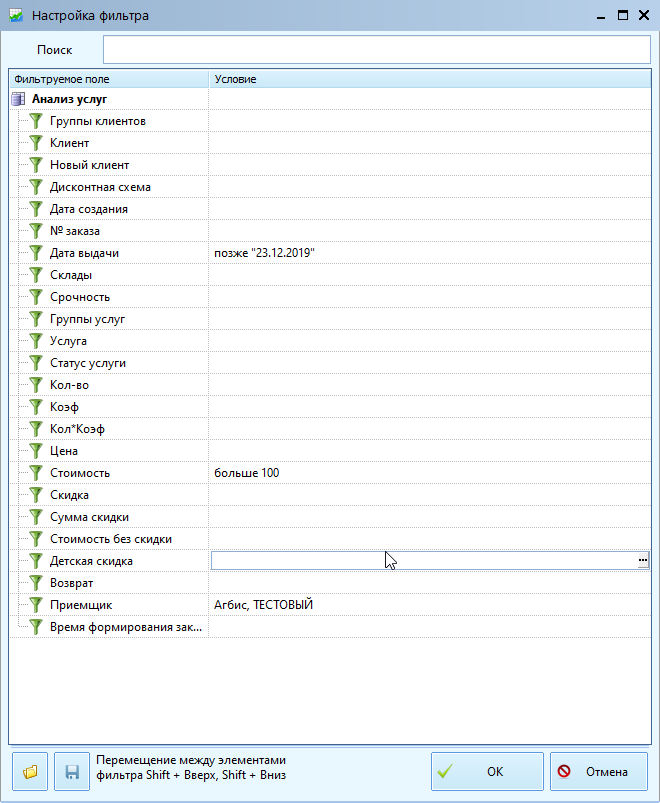Click the funnel icon for Группы клиентов
The width and height of the screenshot is (660, 803).
[36, 121]
